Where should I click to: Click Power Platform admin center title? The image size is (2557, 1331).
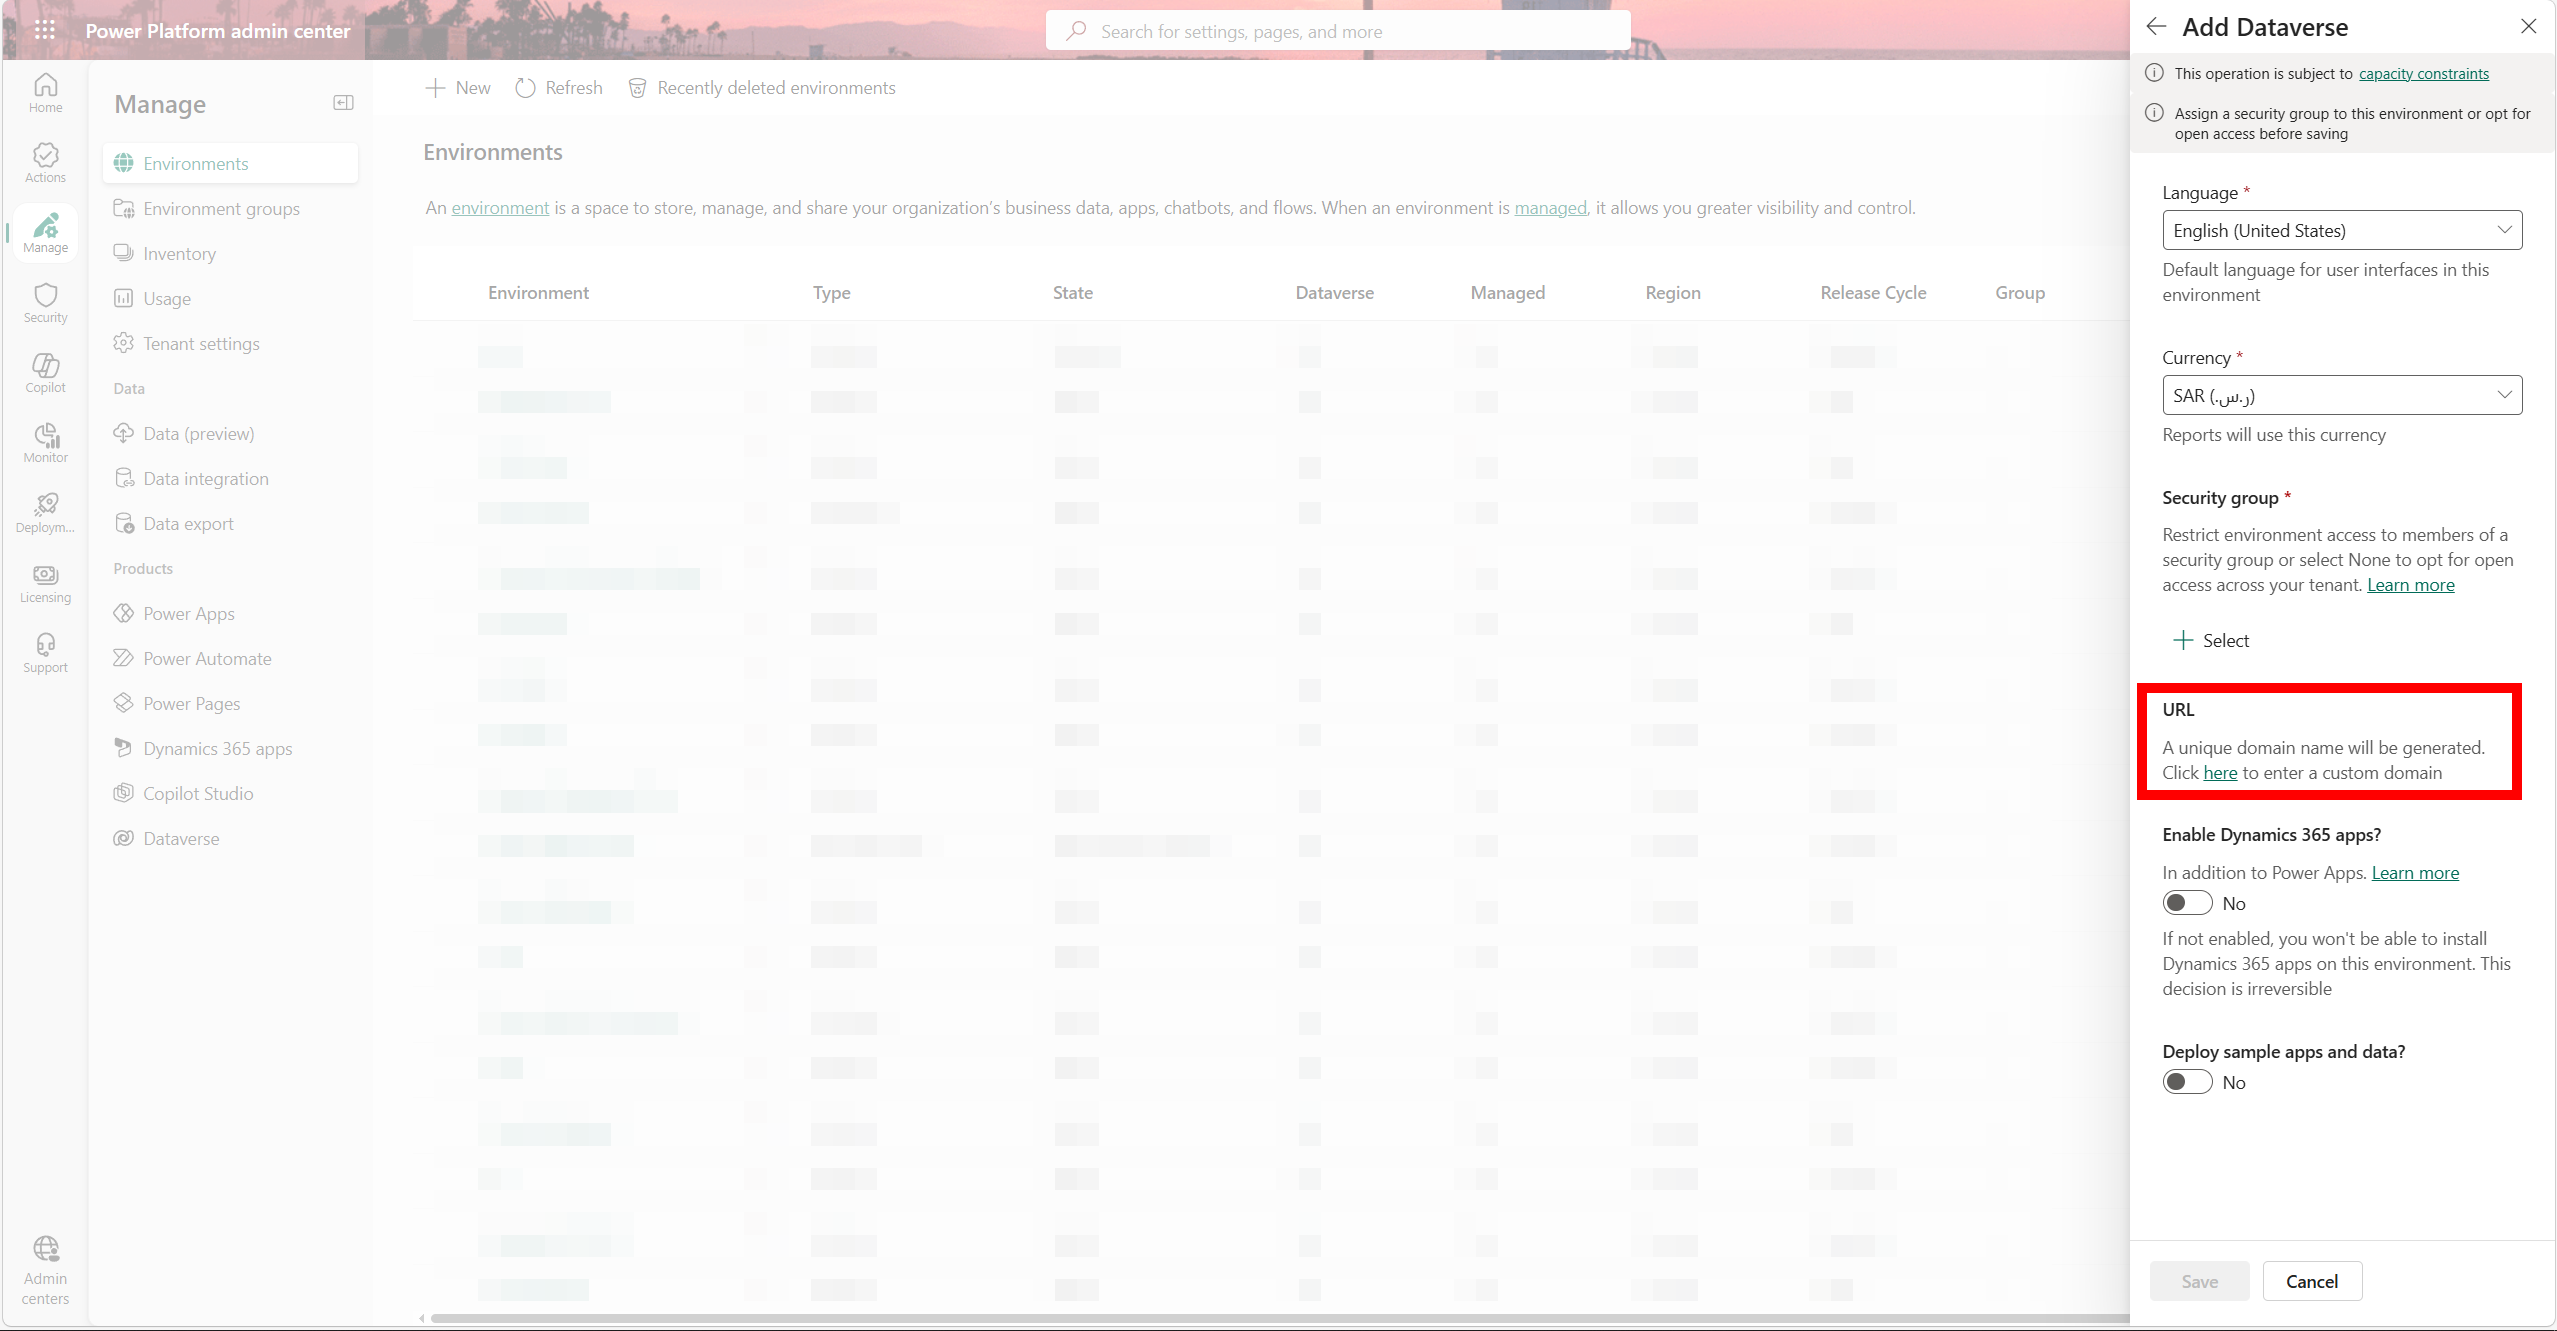(218, 31)
